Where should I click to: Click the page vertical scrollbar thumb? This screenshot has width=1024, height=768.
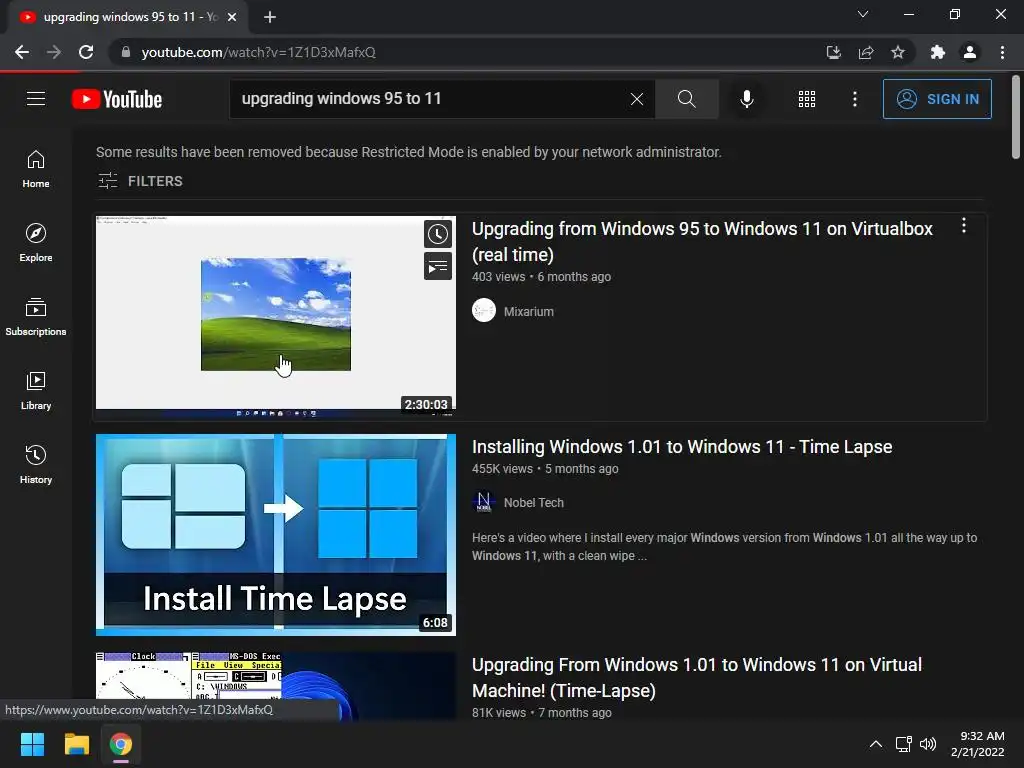pos(1016,118)
